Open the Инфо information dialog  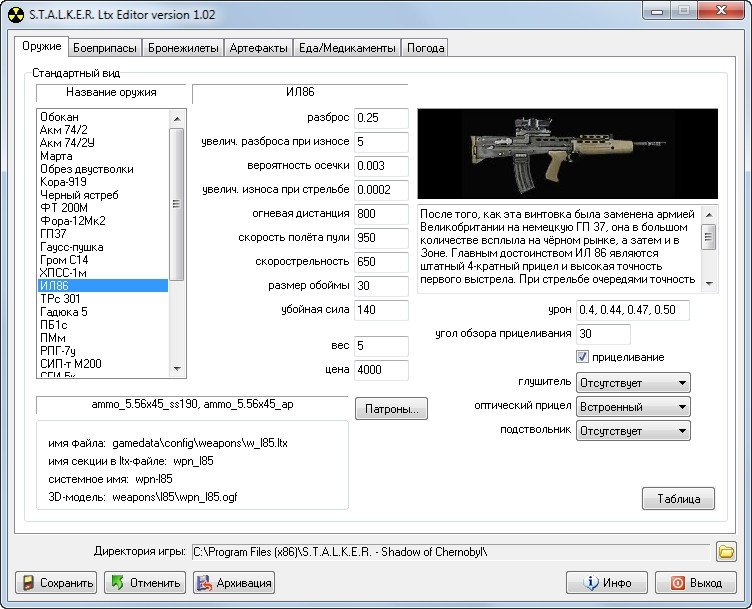tap(606, 583)
